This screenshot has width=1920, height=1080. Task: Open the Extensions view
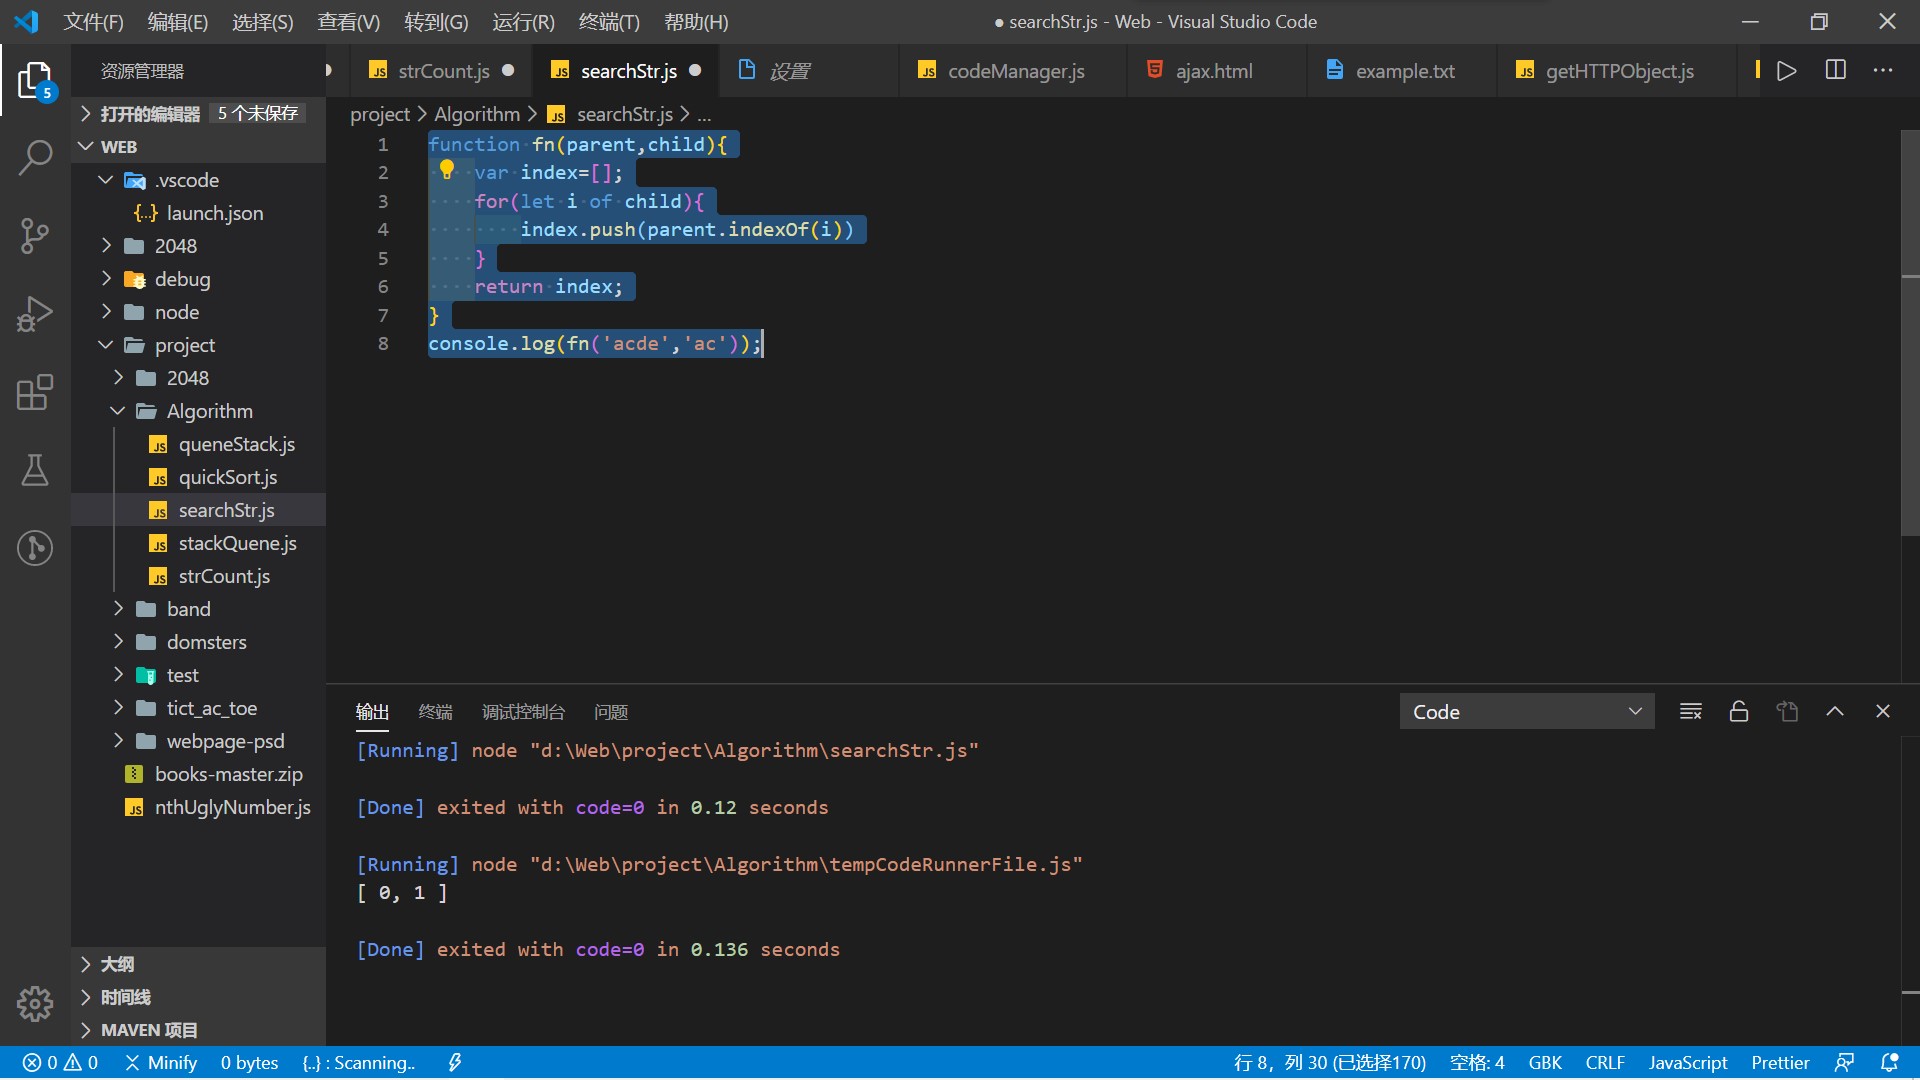35,392
